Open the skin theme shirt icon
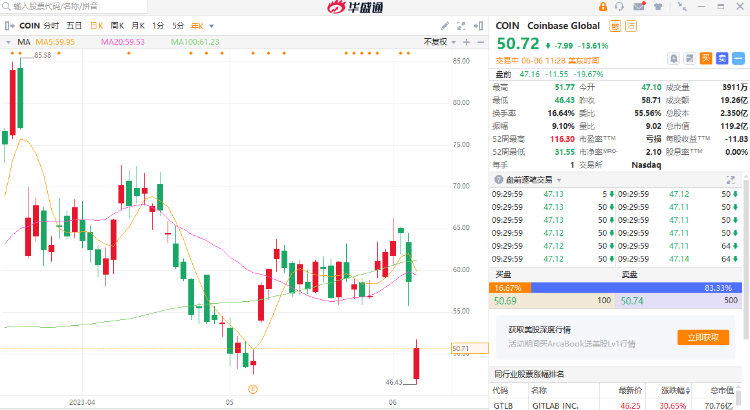 [x=658, y=7]
